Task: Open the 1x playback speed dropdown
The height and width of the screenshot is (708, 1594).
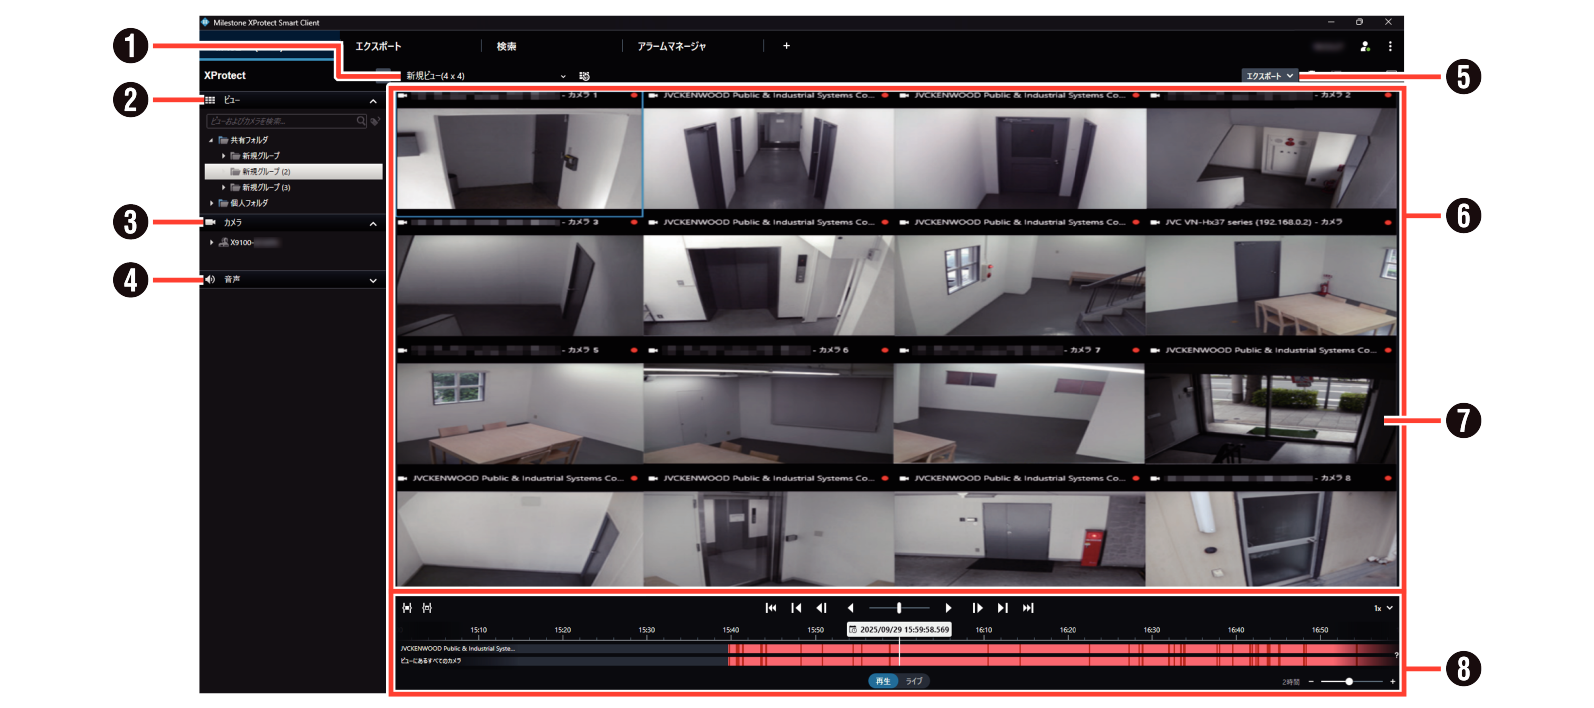Action: coord(1383,608)
